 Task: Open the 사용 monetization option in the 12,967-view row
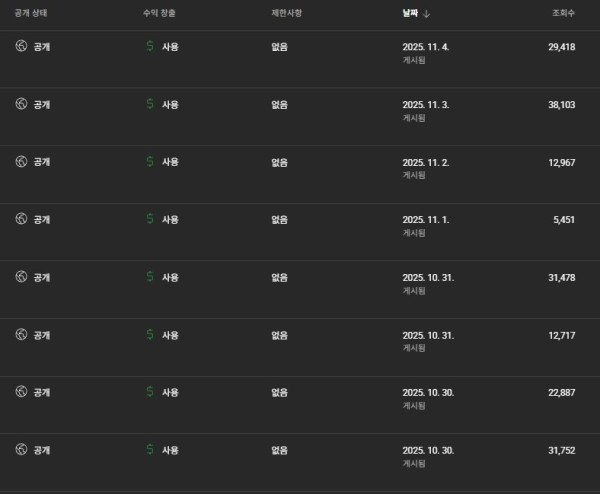point(170,162)
